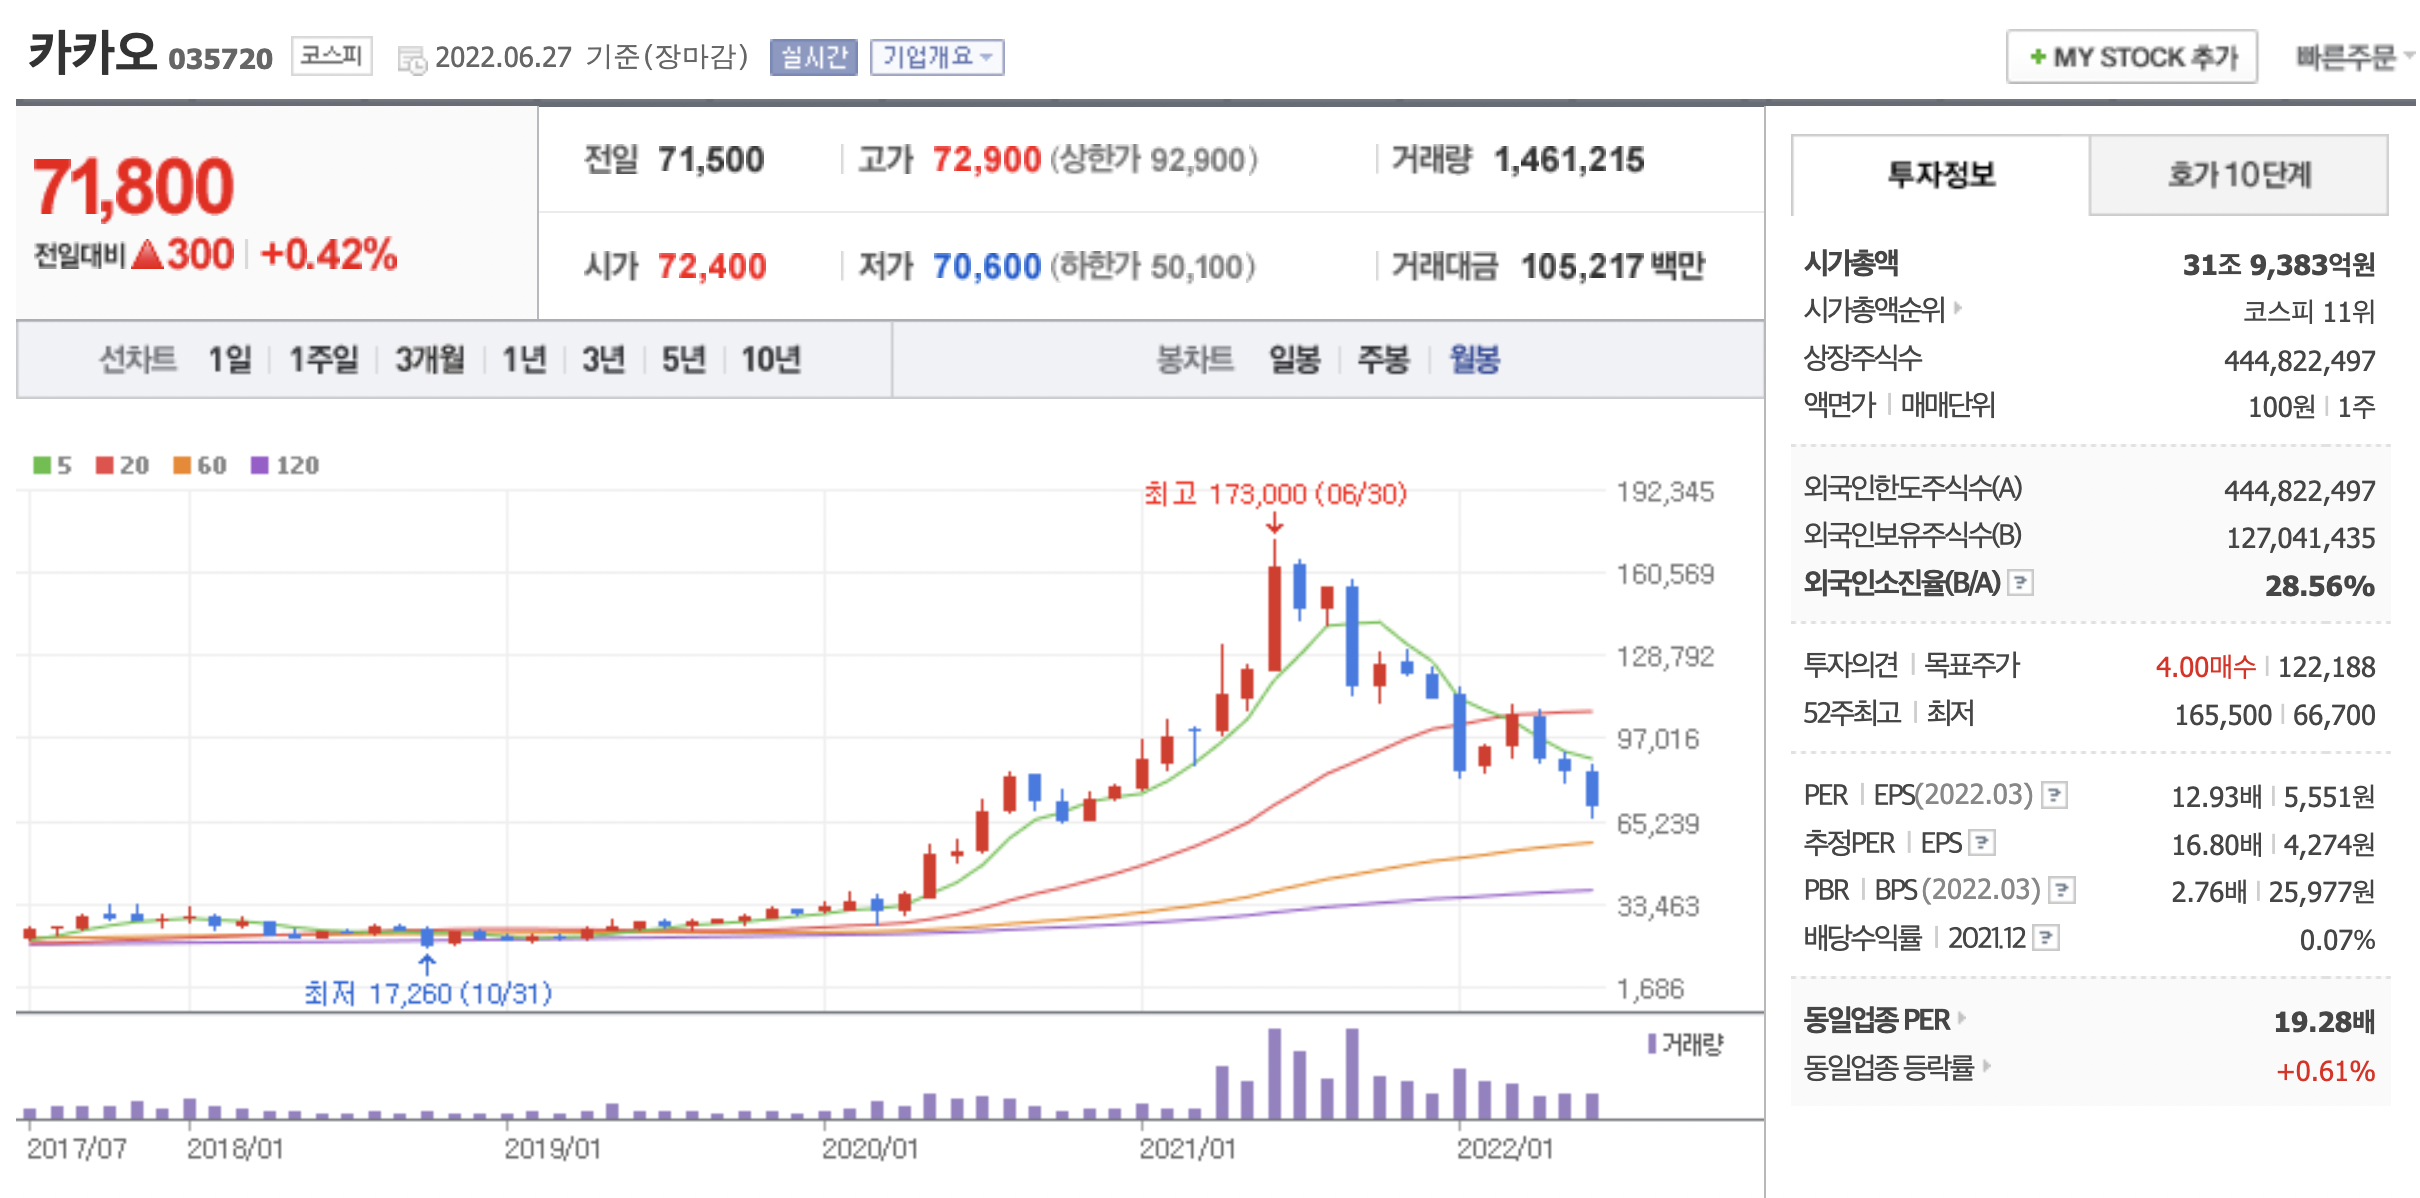Switch to 일봉 candlestick chart
The height and width of the screenshot is (1198, 2420).
(1294, 359)
